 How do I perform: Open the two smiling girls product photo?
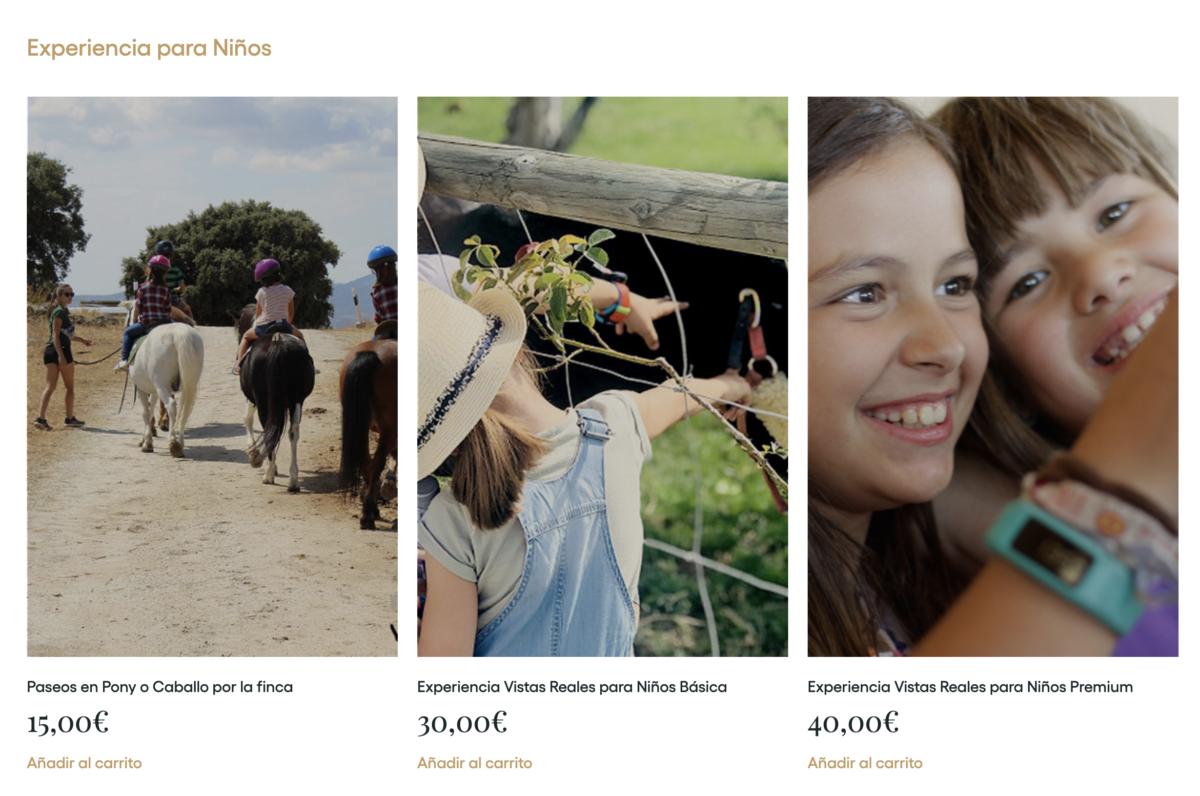tap(993, 376)
